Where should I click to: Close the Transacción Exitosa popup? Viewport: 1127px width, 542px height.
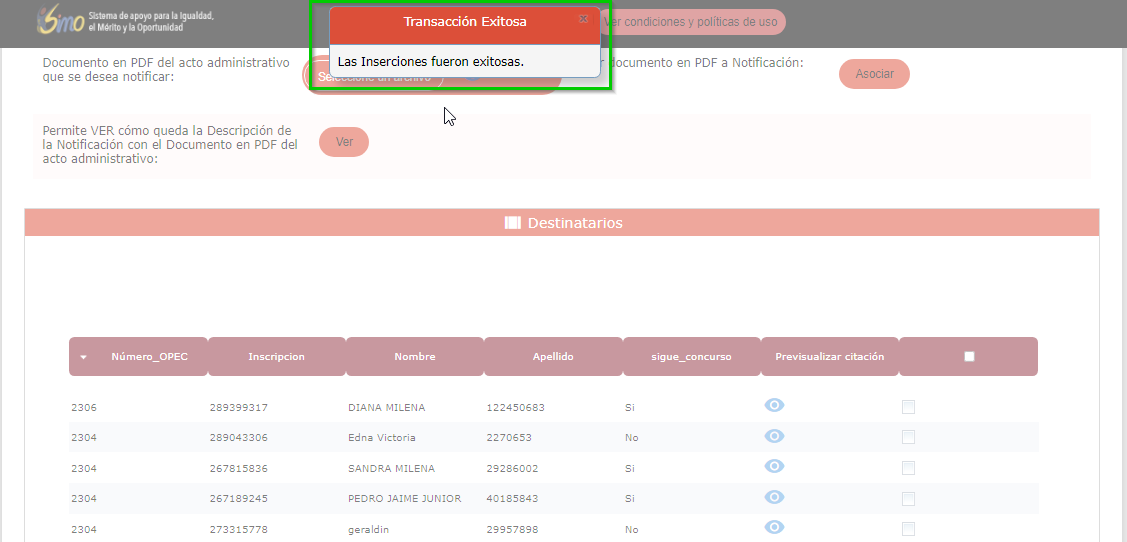tap(583, 19)
